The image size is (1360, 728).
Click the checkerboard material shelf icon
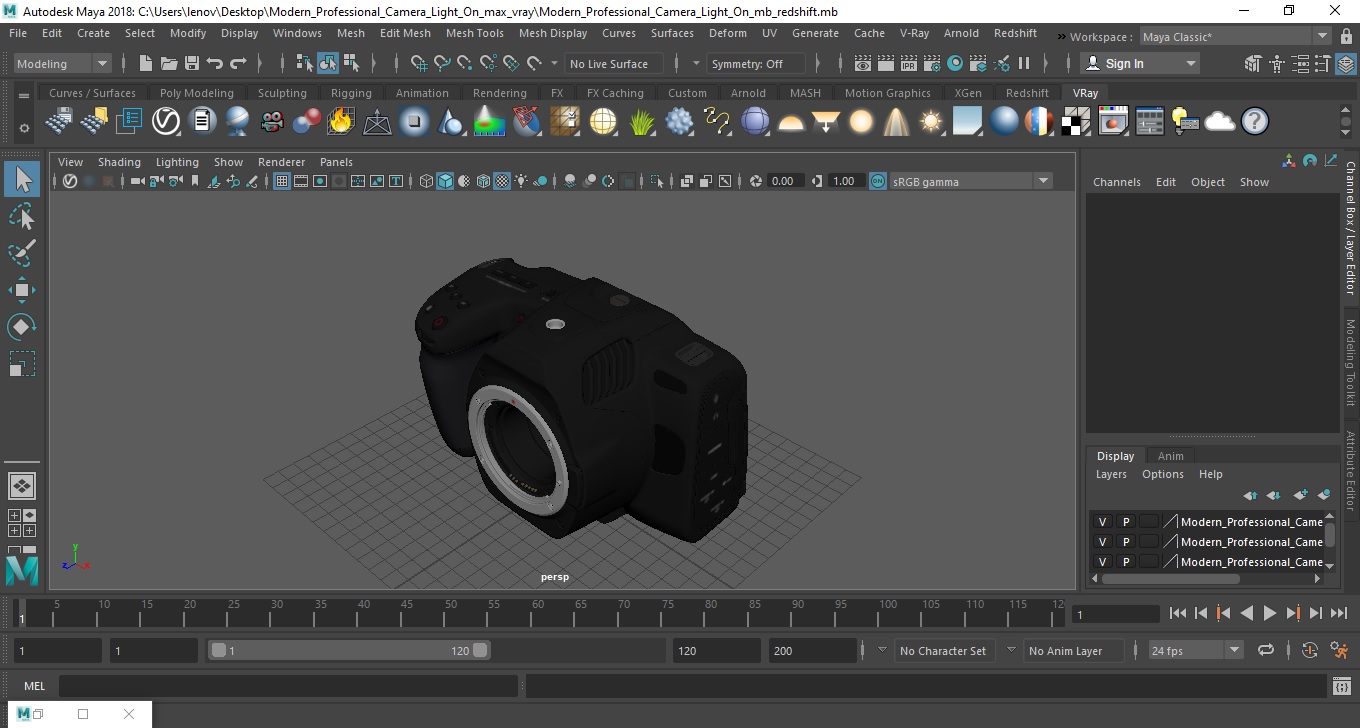tap(1075, 122)
